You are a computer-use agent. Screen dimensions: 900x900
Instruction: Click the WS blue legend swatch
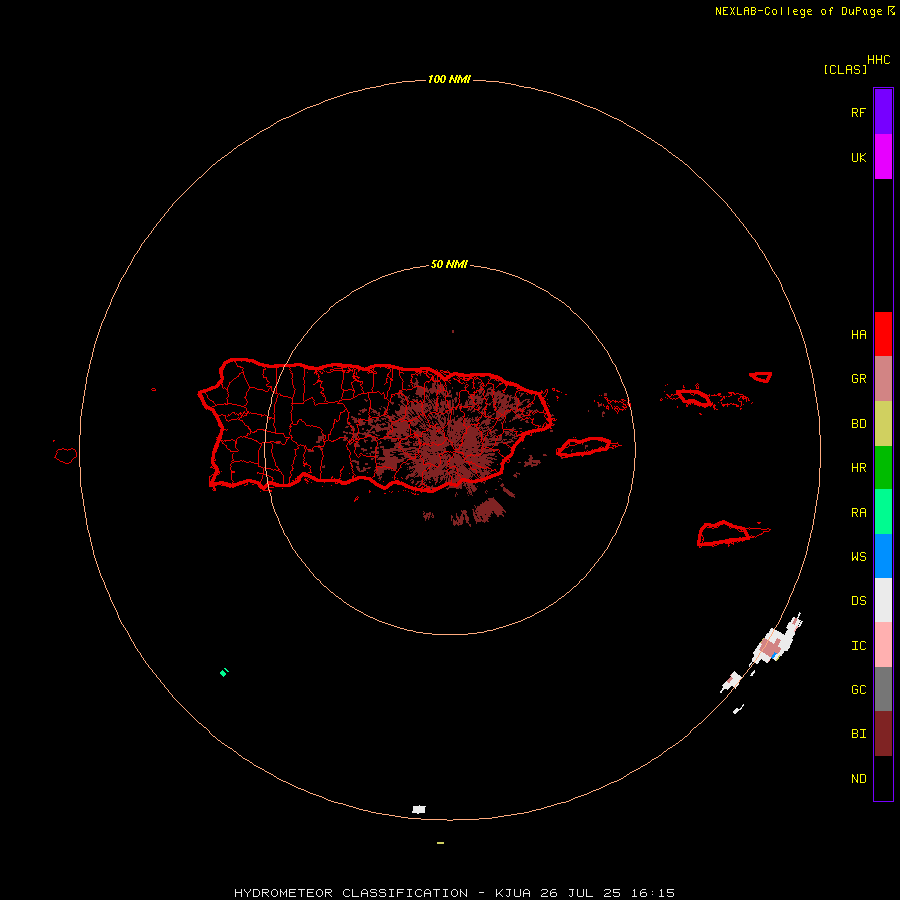coord(883,556)
